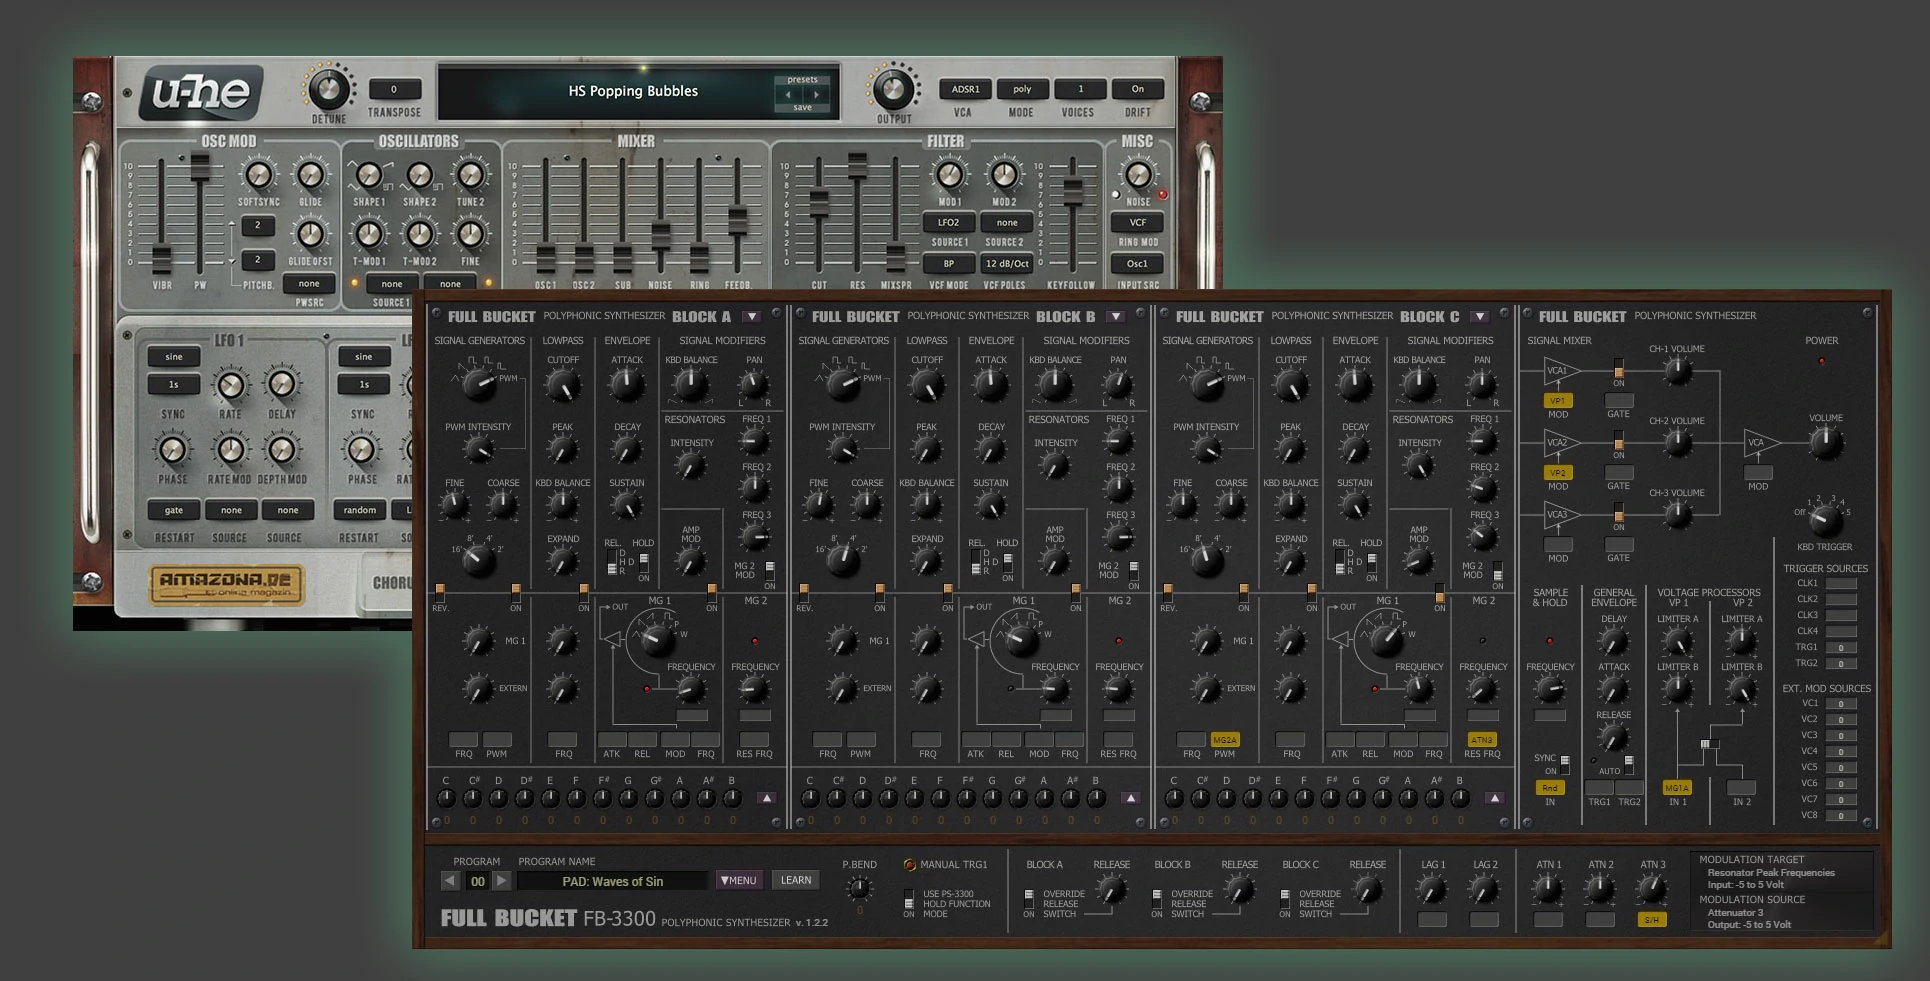Click Rnd IN button of Sample & Hold

[1550, 788]
